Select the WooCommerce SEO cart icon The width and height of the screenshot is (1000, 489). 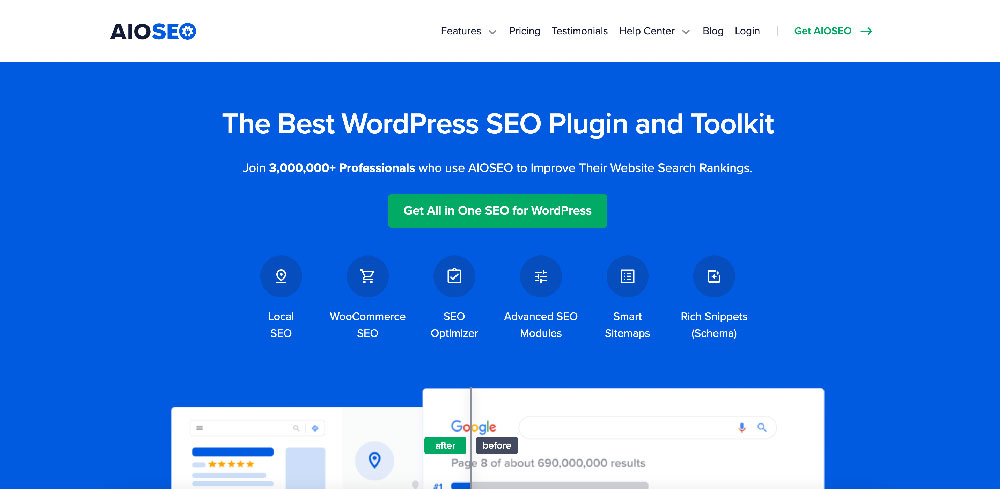click(367, 276)
